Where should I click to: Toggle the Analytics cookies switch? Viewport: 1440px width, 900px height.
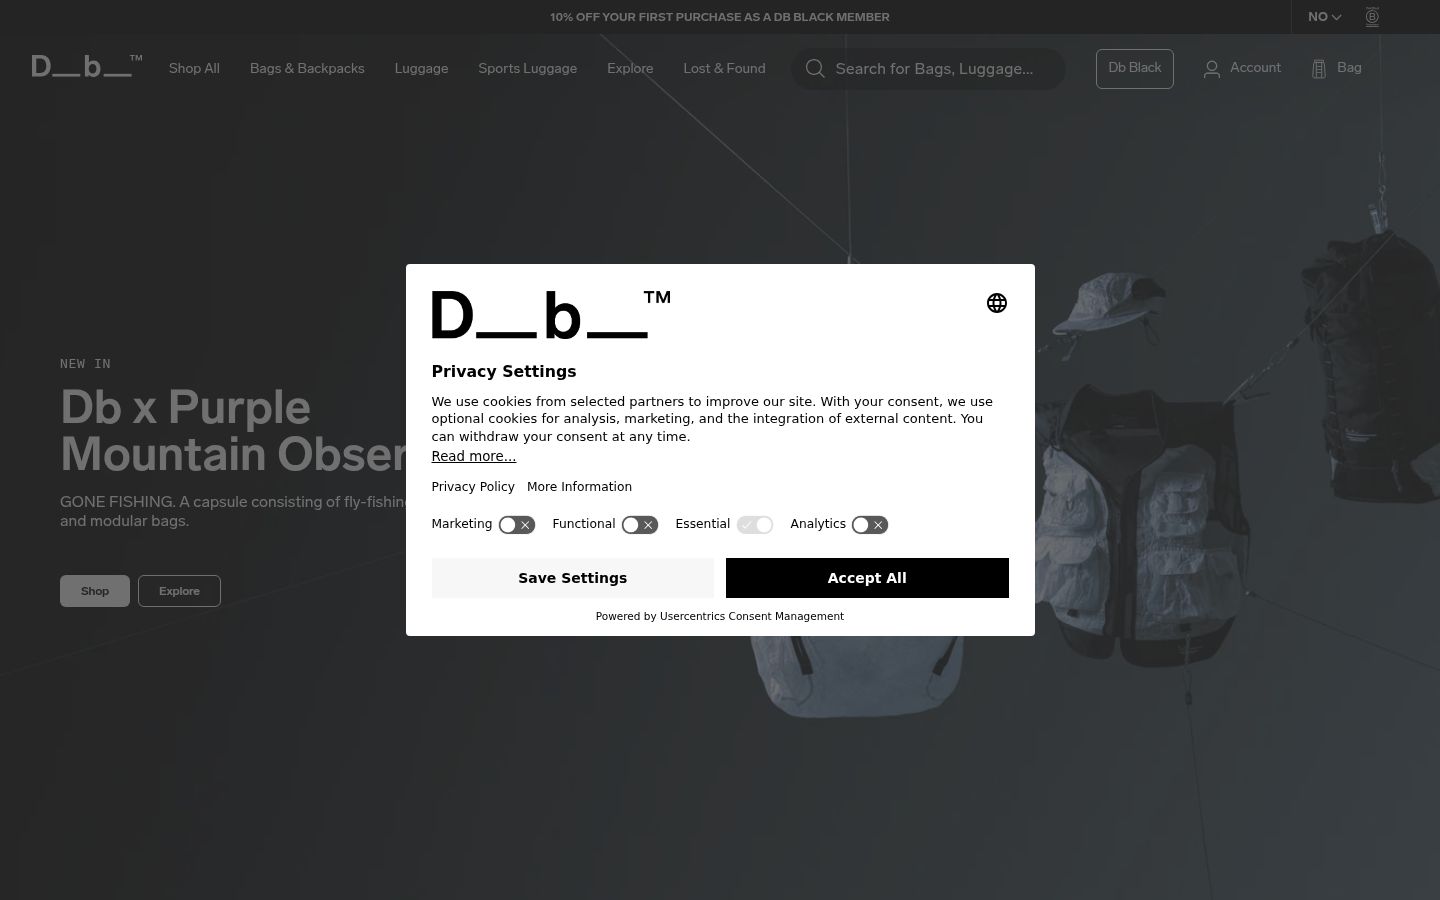point(870,525)
